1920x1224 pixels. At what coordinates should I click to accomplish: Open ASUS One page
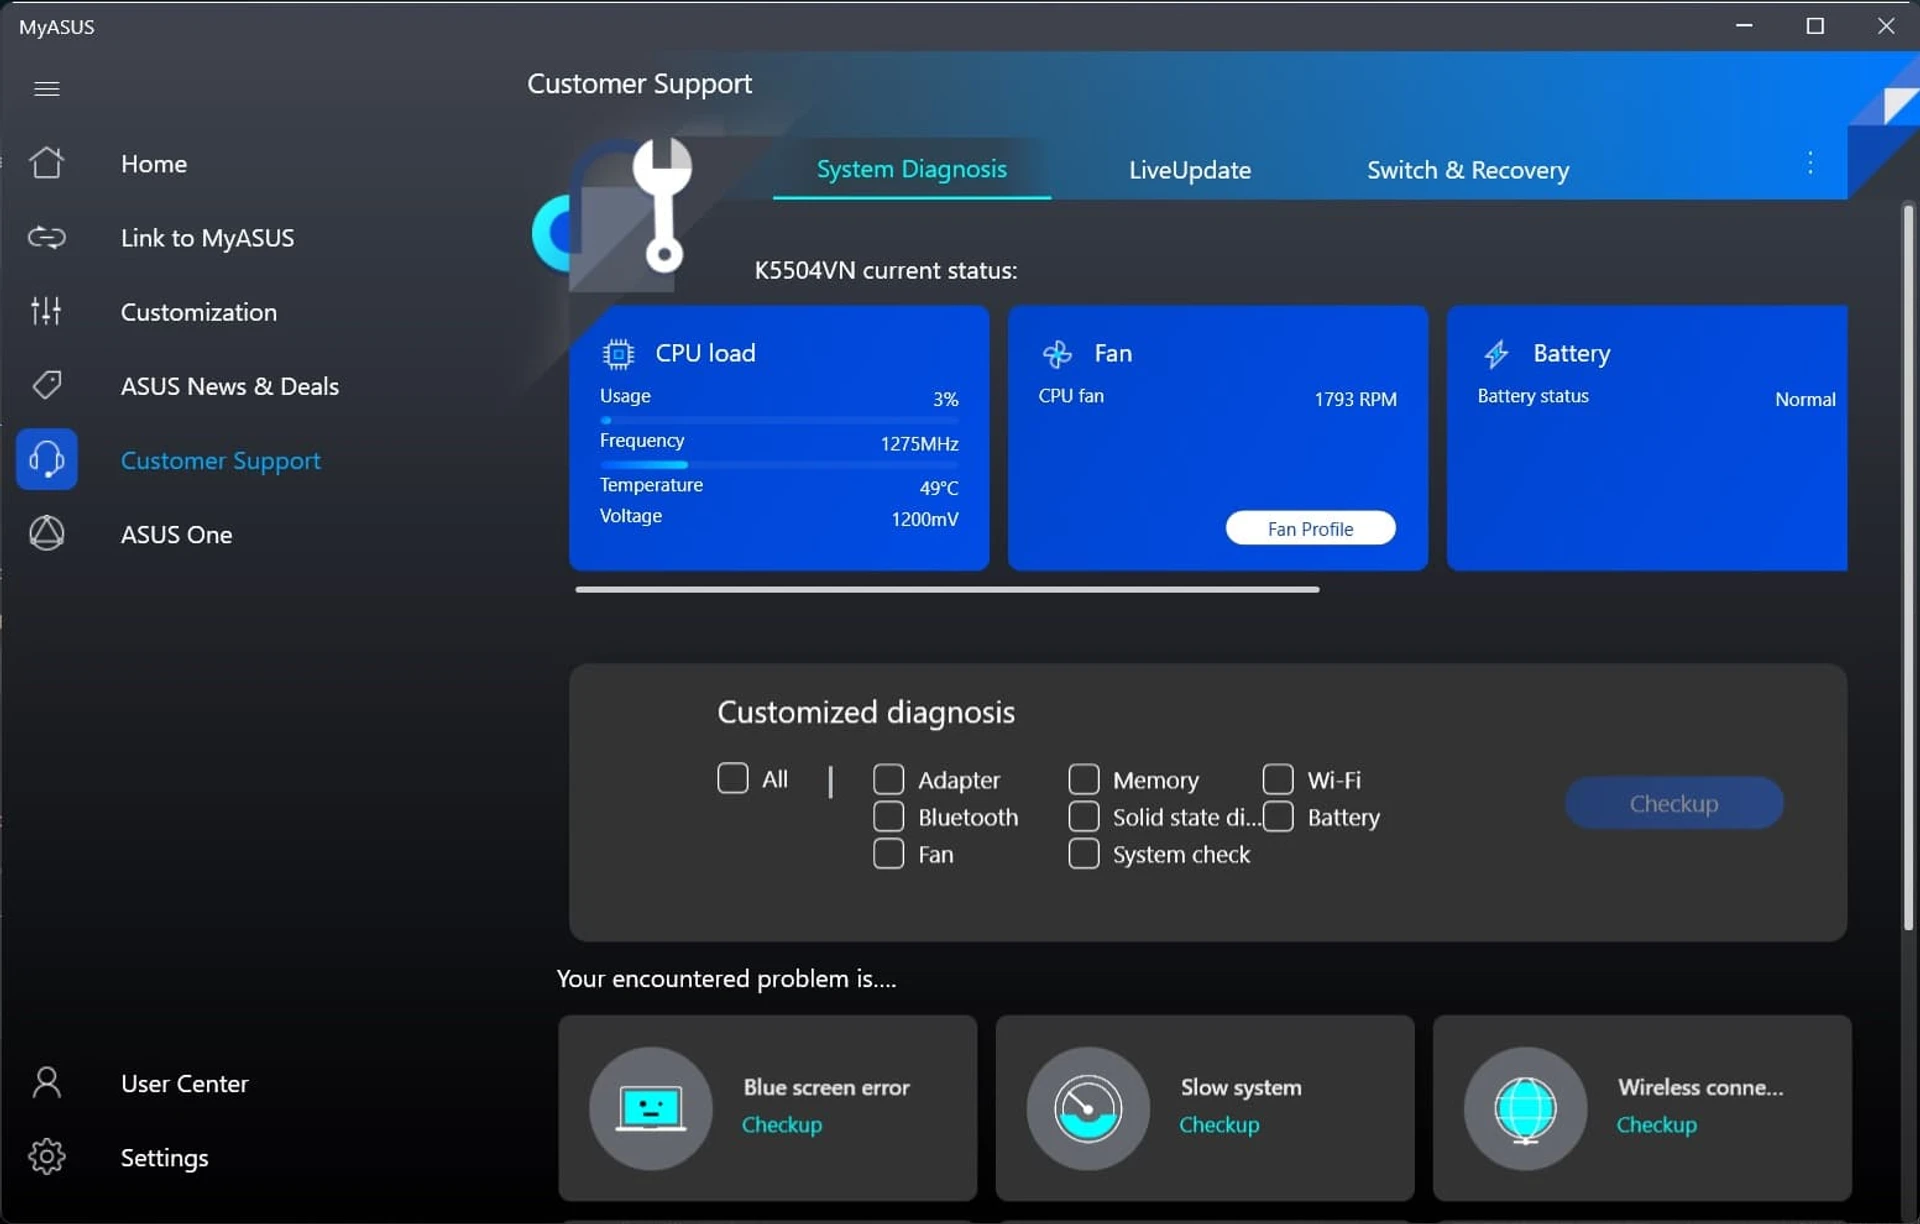pos(176,534)
